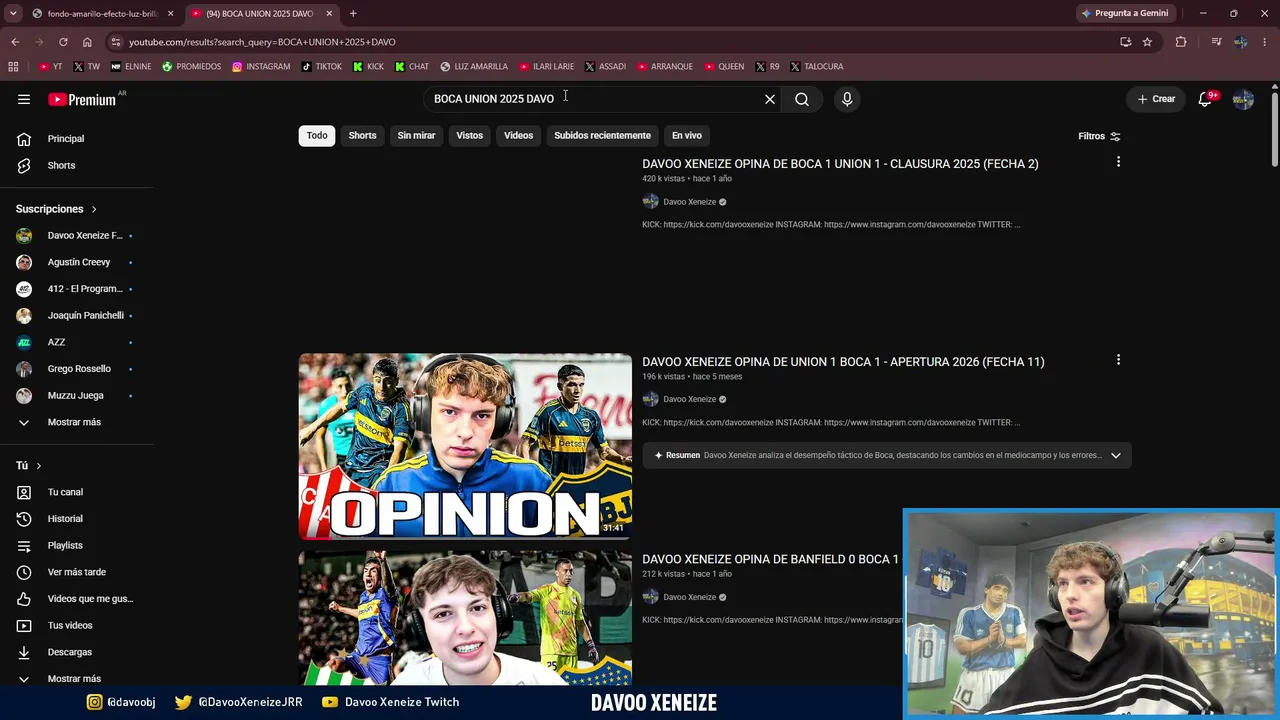Open the Filtros search filters
The image size is (1280, 720).
[1099, 136]
